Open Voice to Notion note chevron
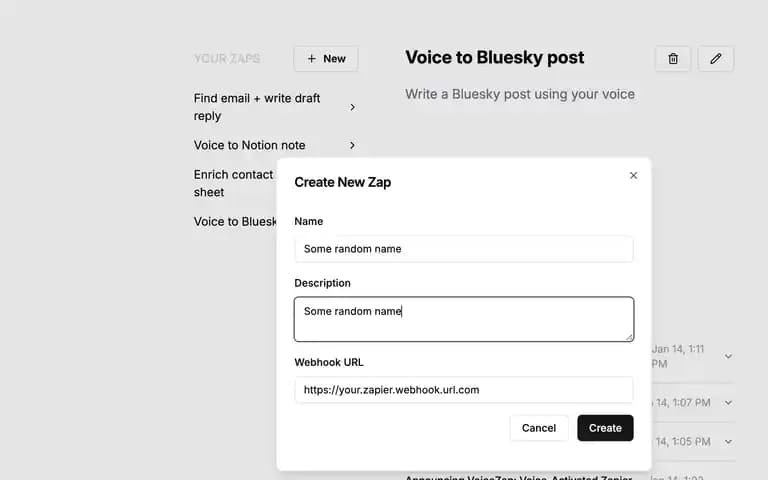The height and width of the screenshot is (480, 768). tap(352, 145)
